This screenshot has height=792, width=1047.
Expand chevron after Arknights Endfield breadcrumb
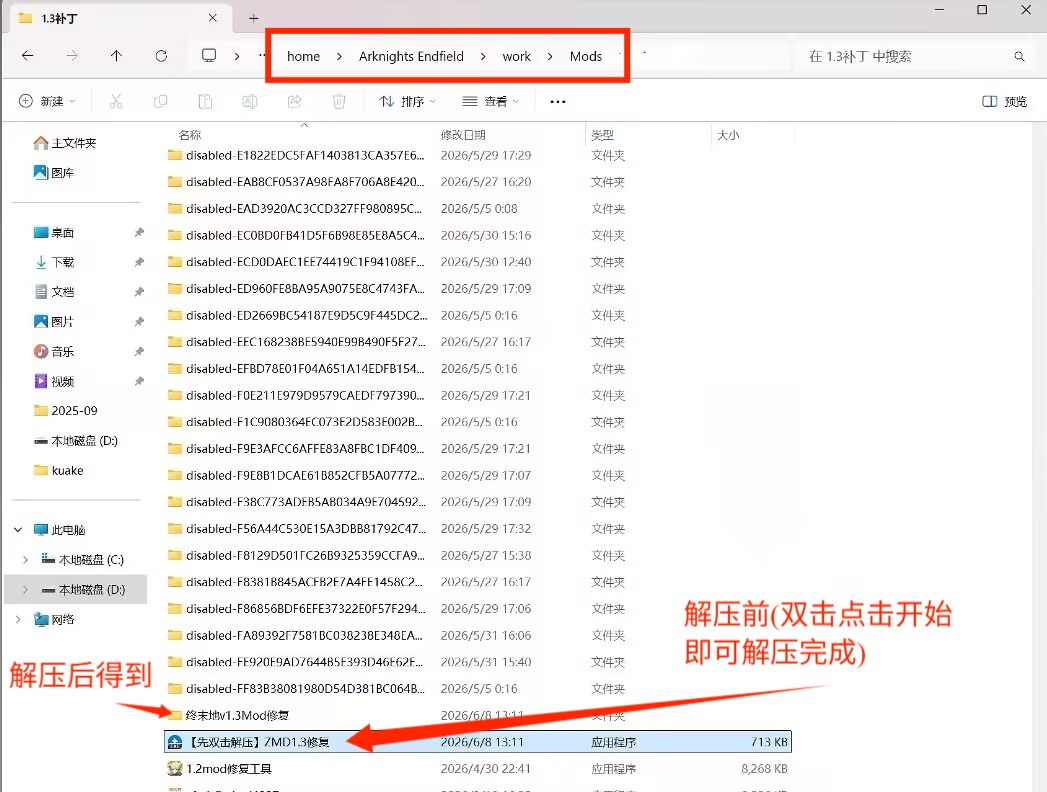tap(483, 57)
